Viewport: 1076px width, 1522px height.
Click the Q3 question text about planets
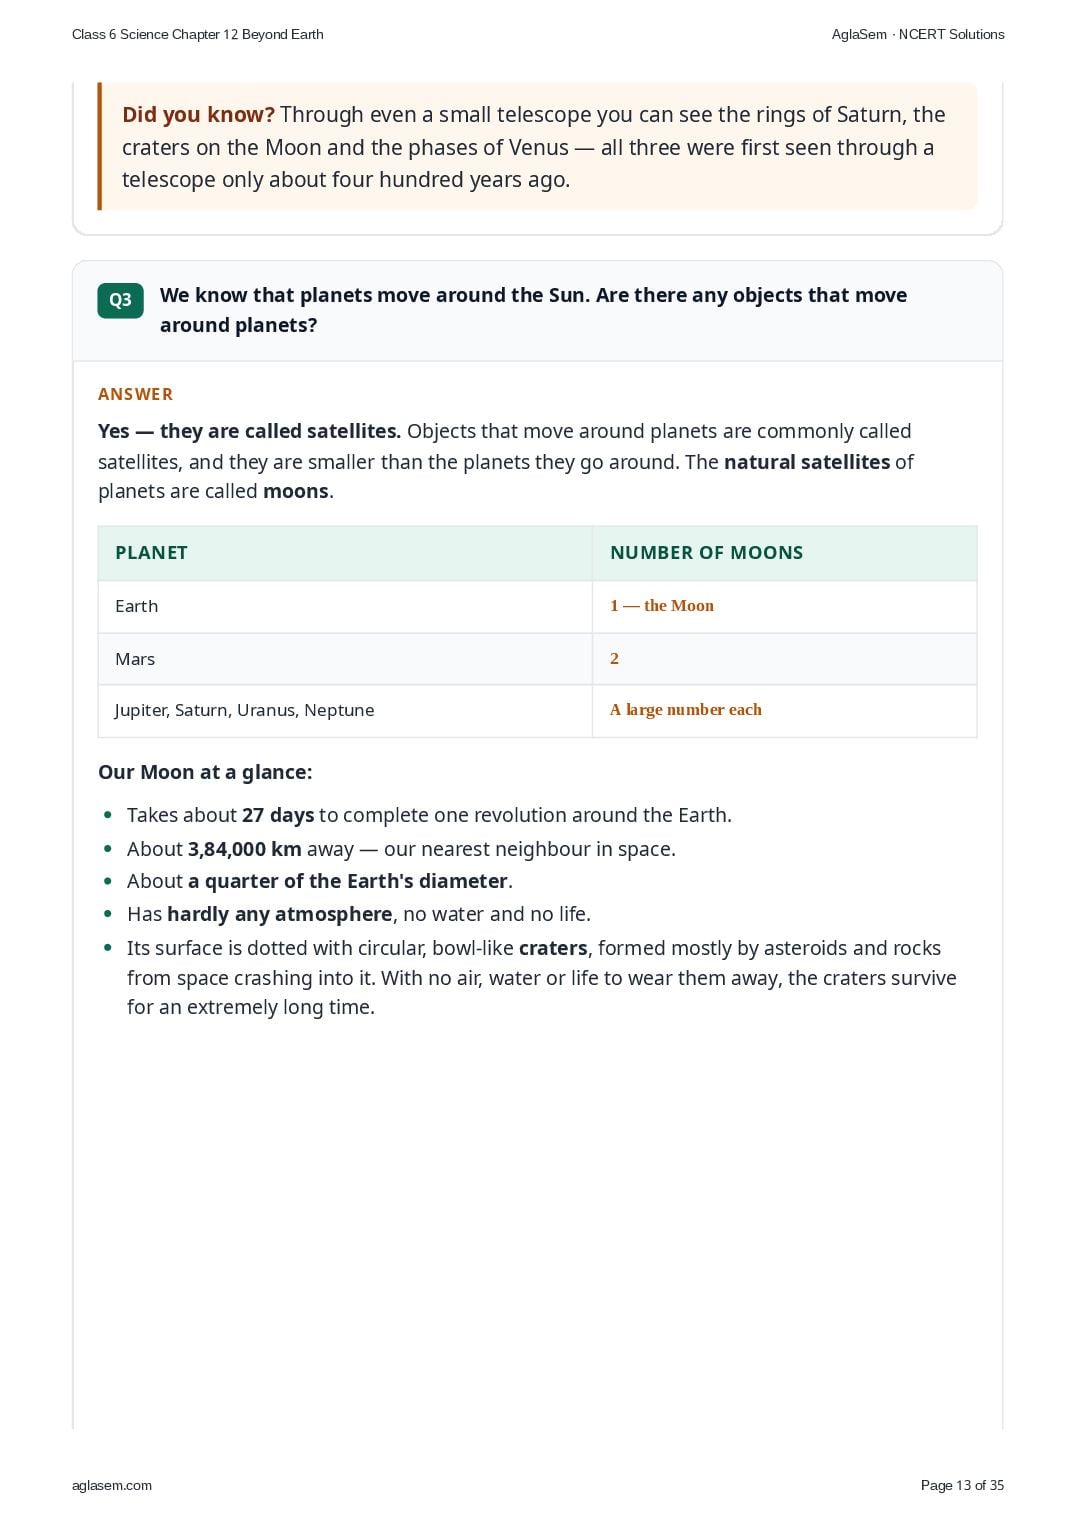pos(533,310)
